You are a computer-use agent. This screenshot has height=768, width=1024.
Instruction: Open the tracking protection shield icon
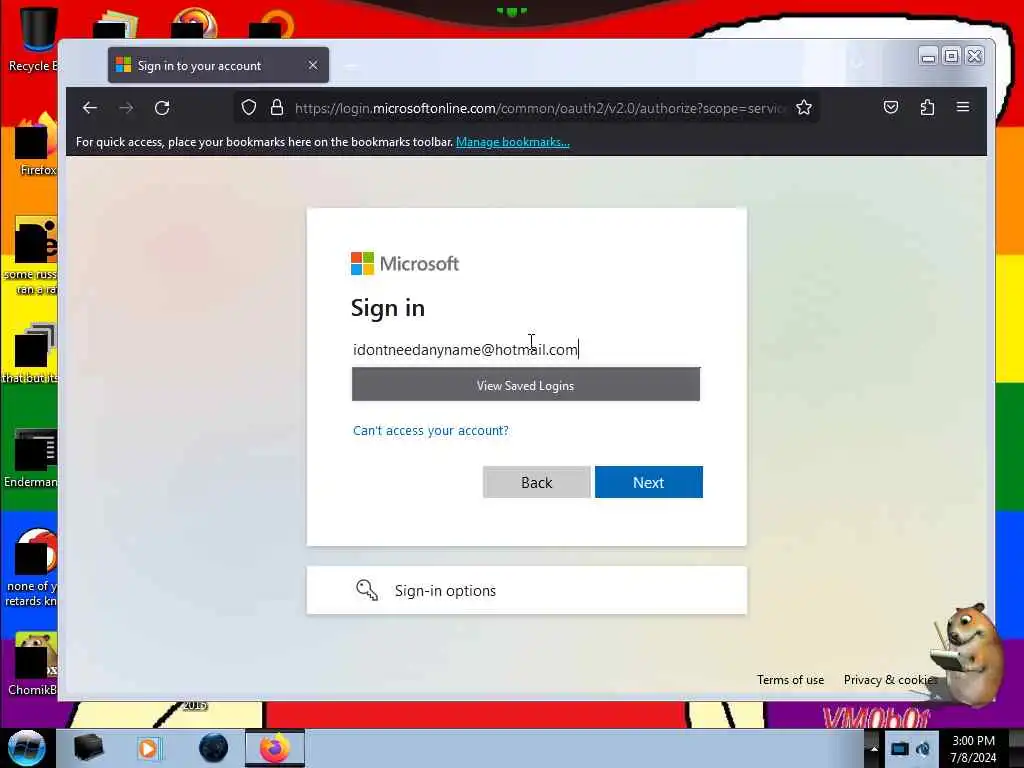click(249, 108)
